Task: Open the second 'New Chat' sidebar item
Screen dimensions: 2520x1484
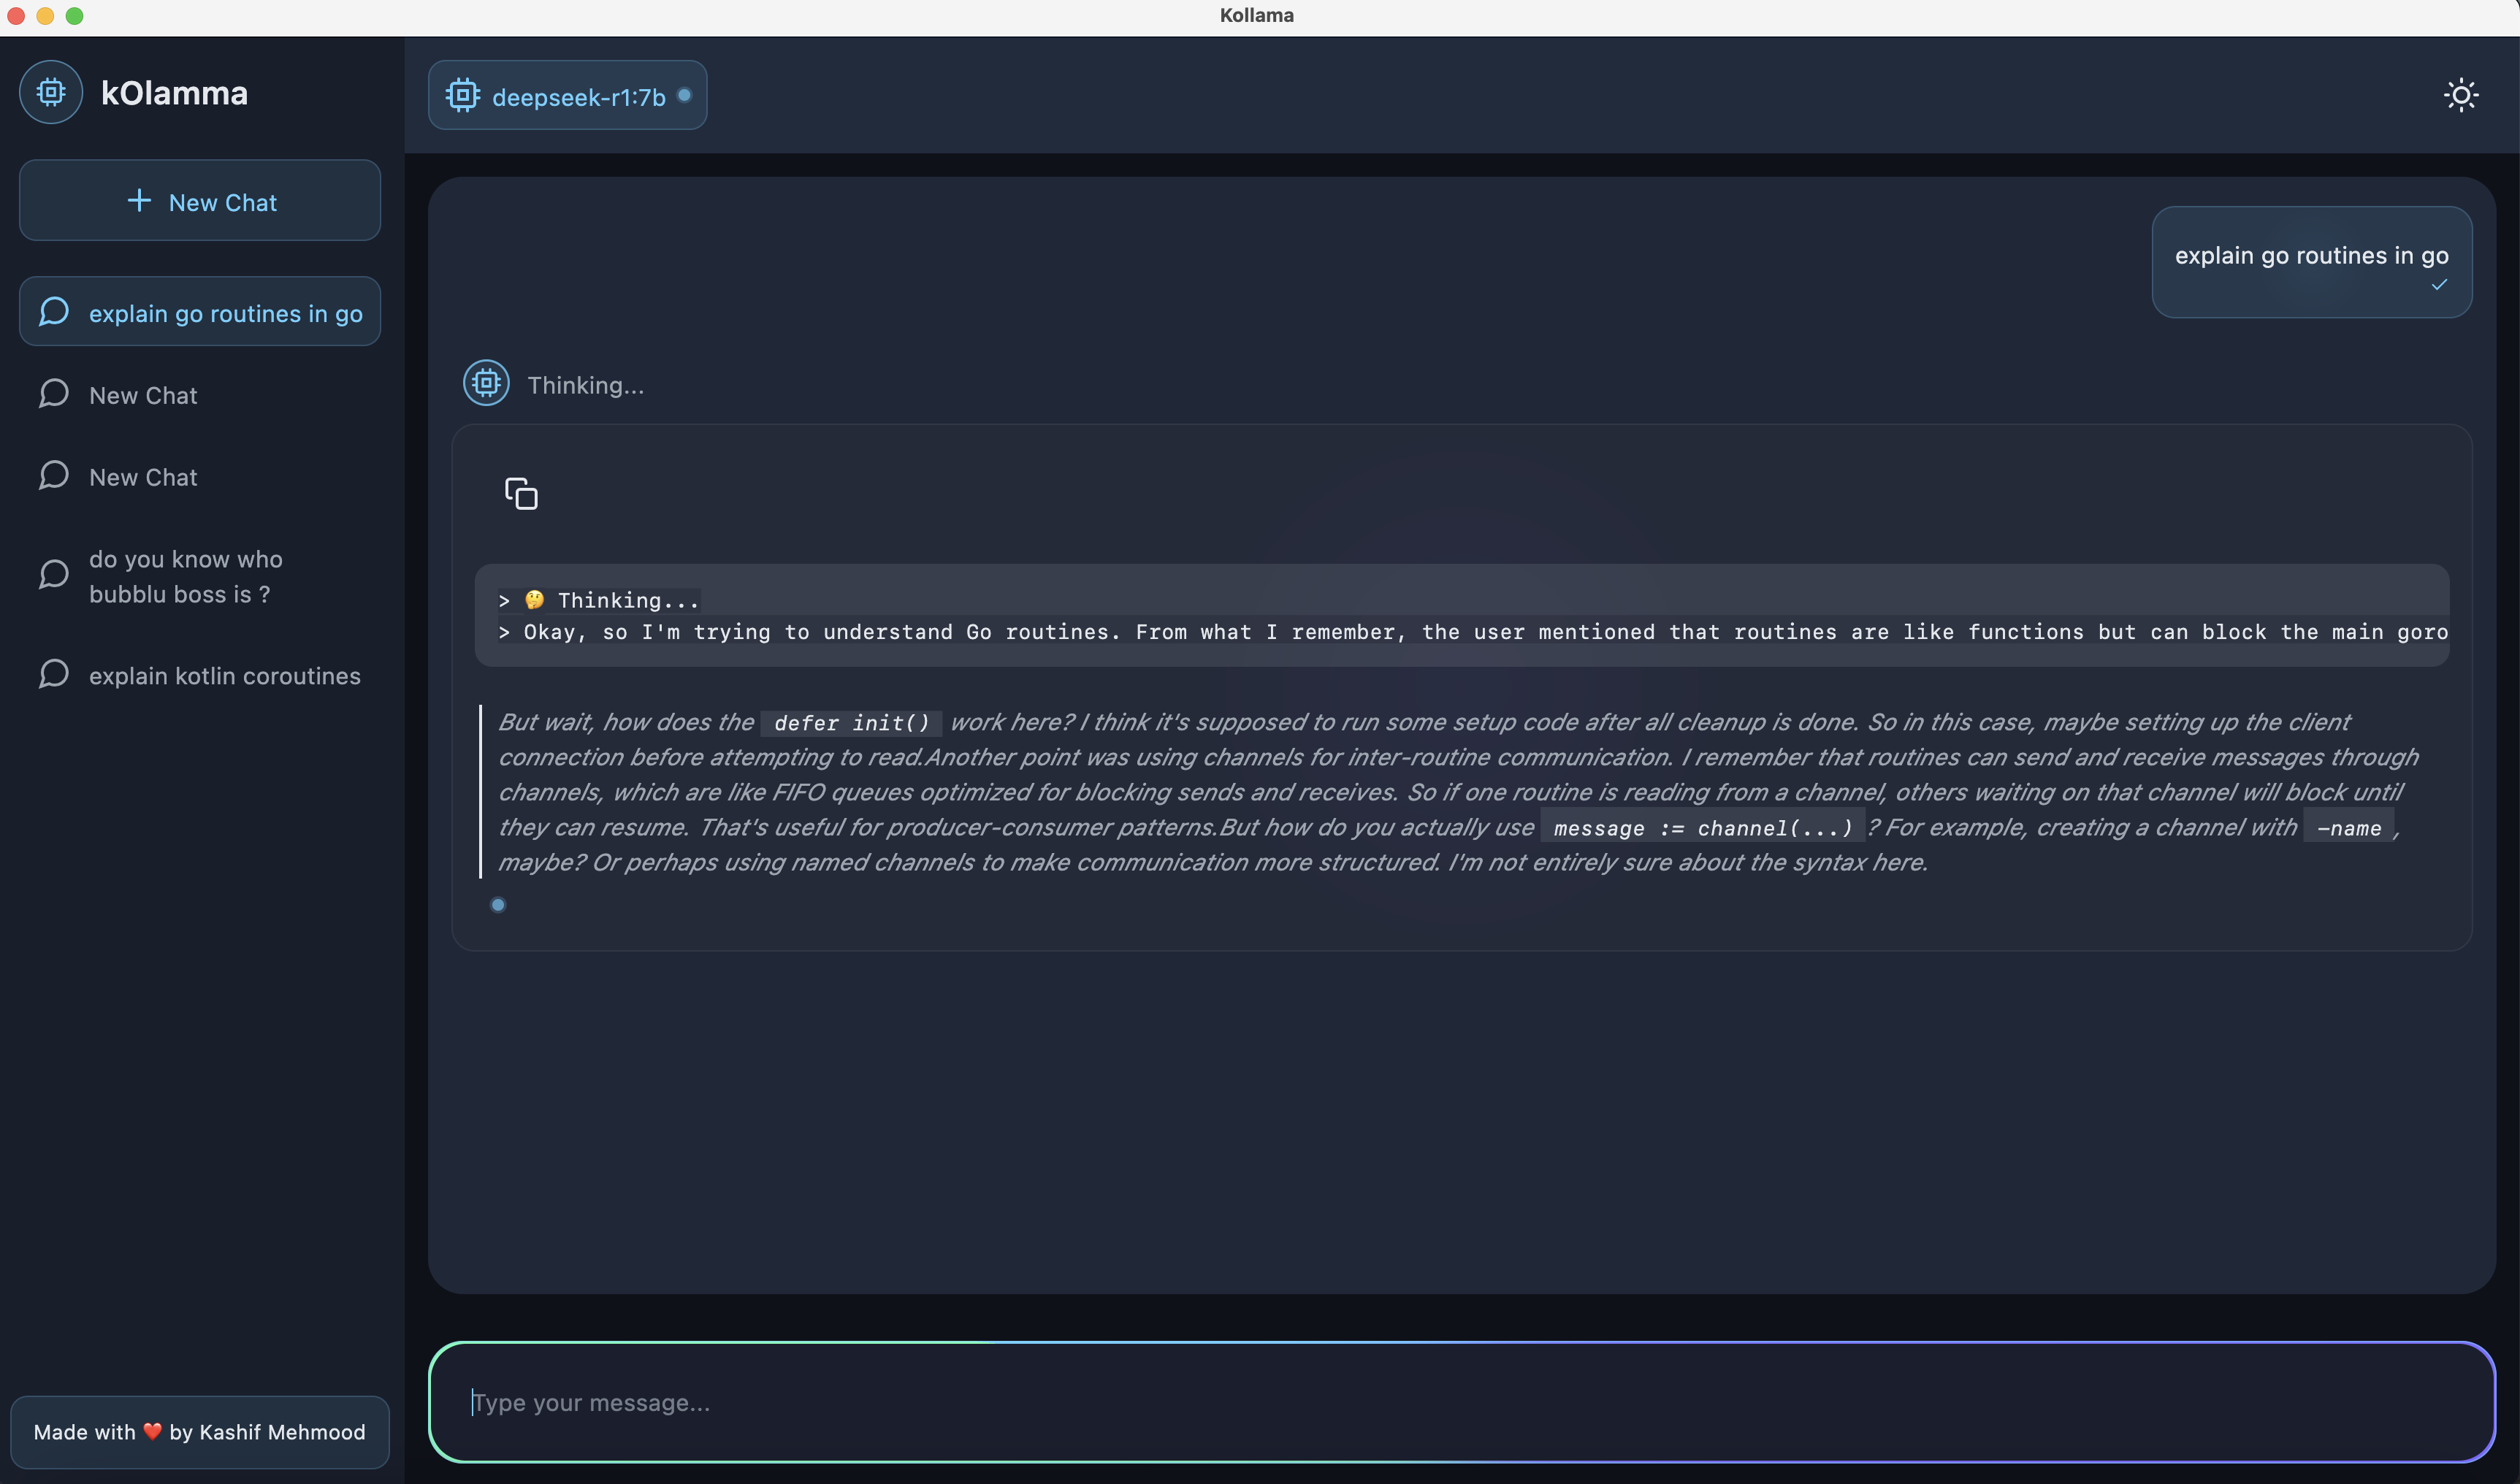Action: pyautogui.click(x=143, y=477)
